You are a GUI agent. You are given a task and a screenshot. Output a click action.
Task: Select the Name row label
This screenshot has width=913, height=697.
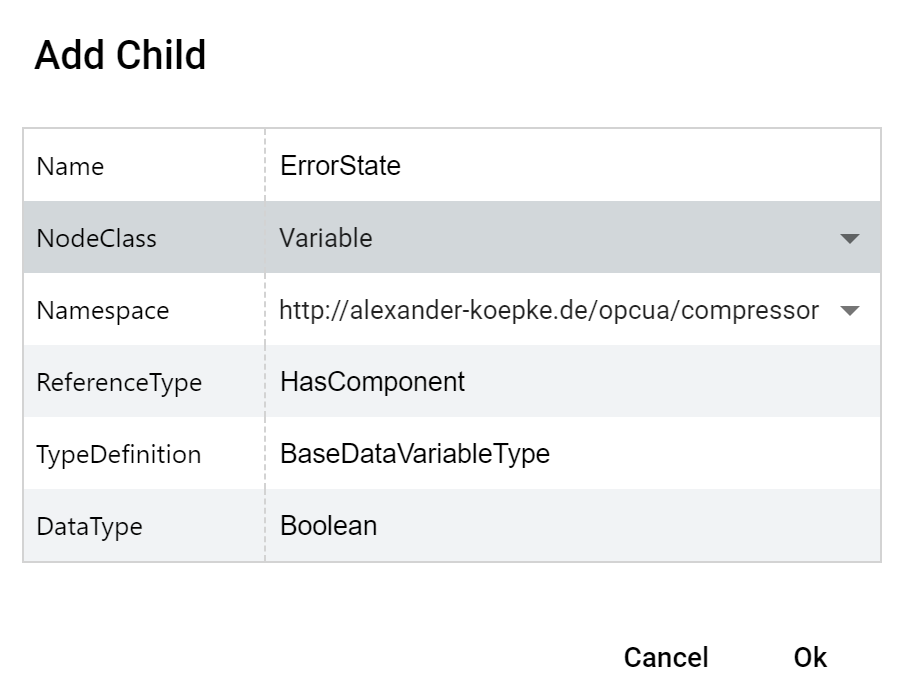70,167
